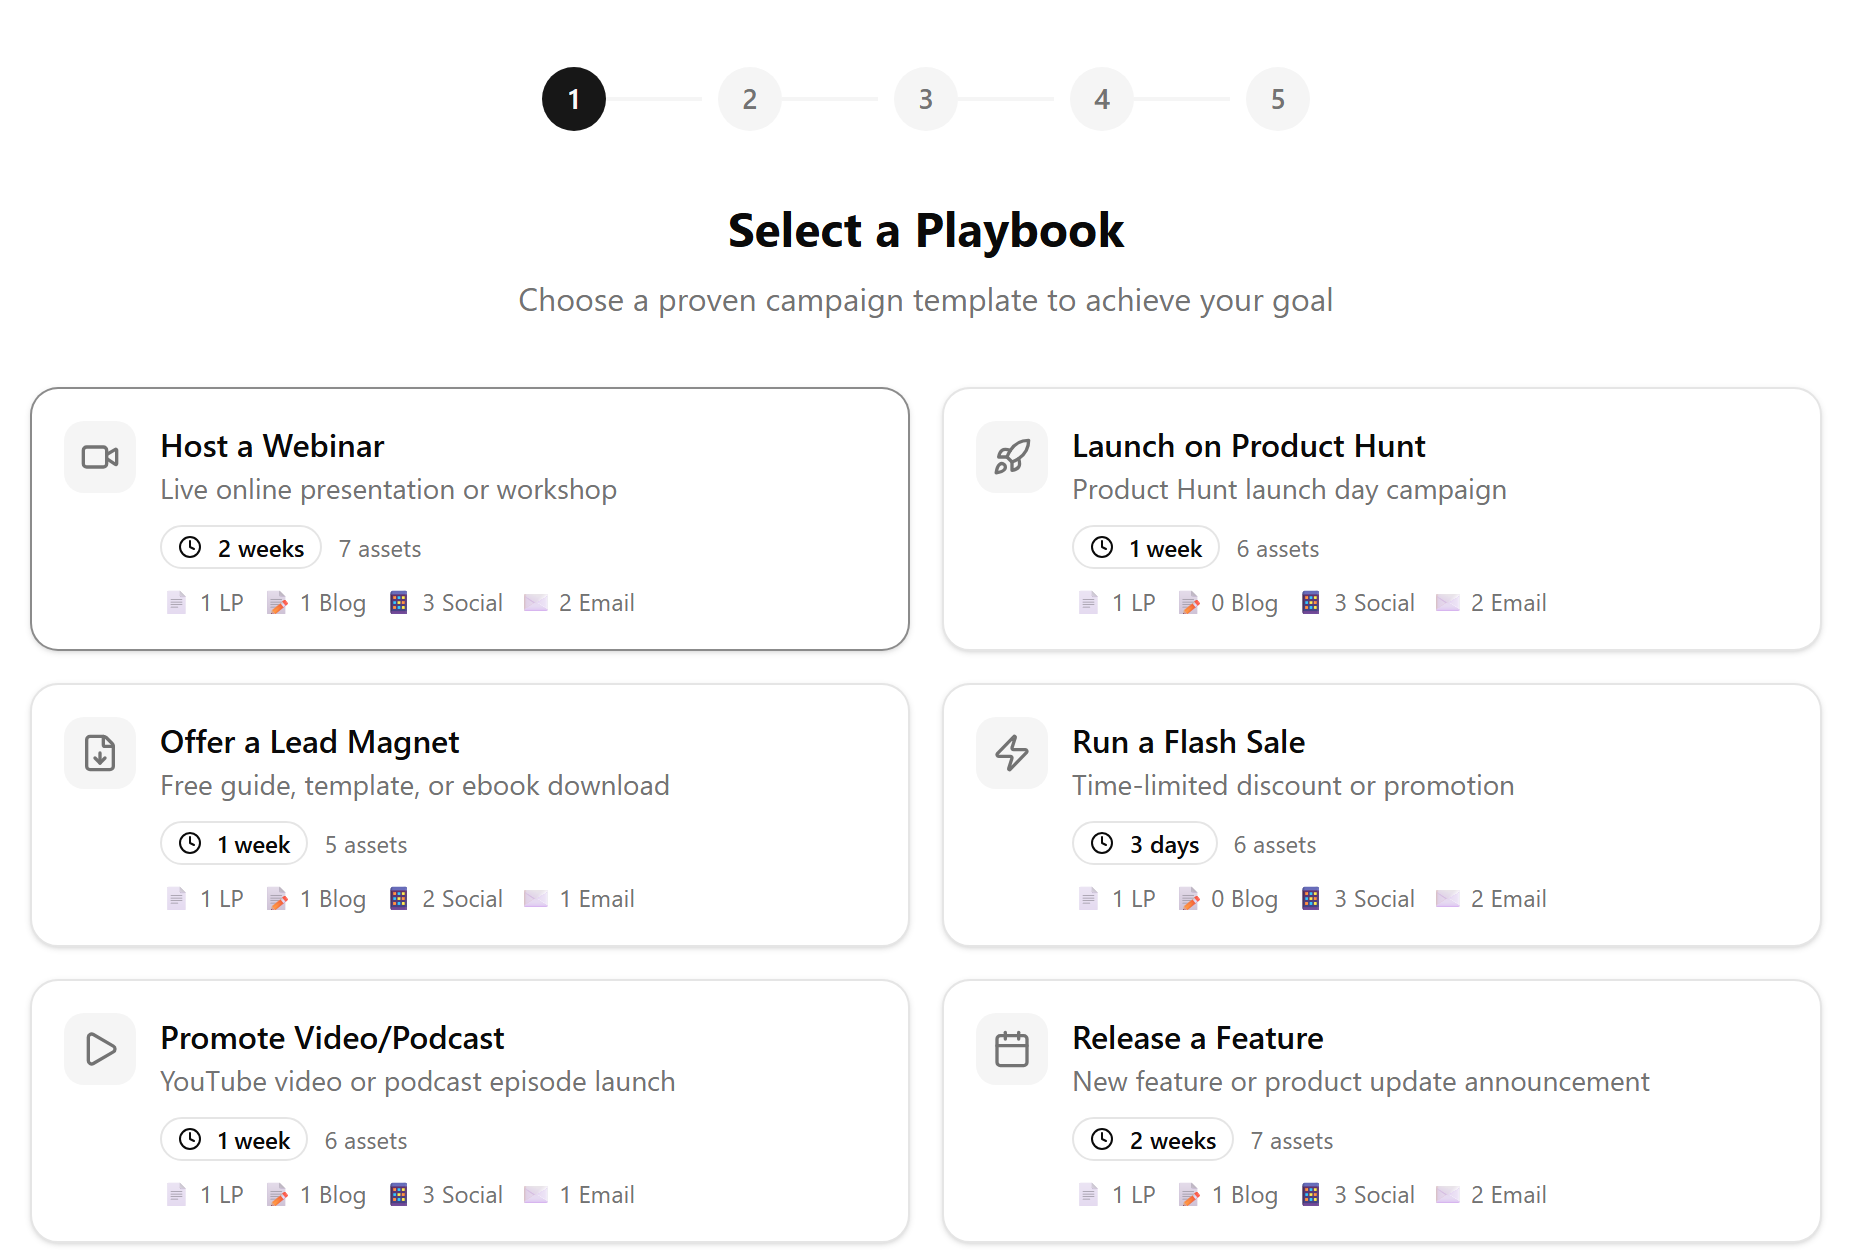Screen dimensions: 1850x1250
Task: Go to step 2 in the progress stepper
Action: coord(750,99)
